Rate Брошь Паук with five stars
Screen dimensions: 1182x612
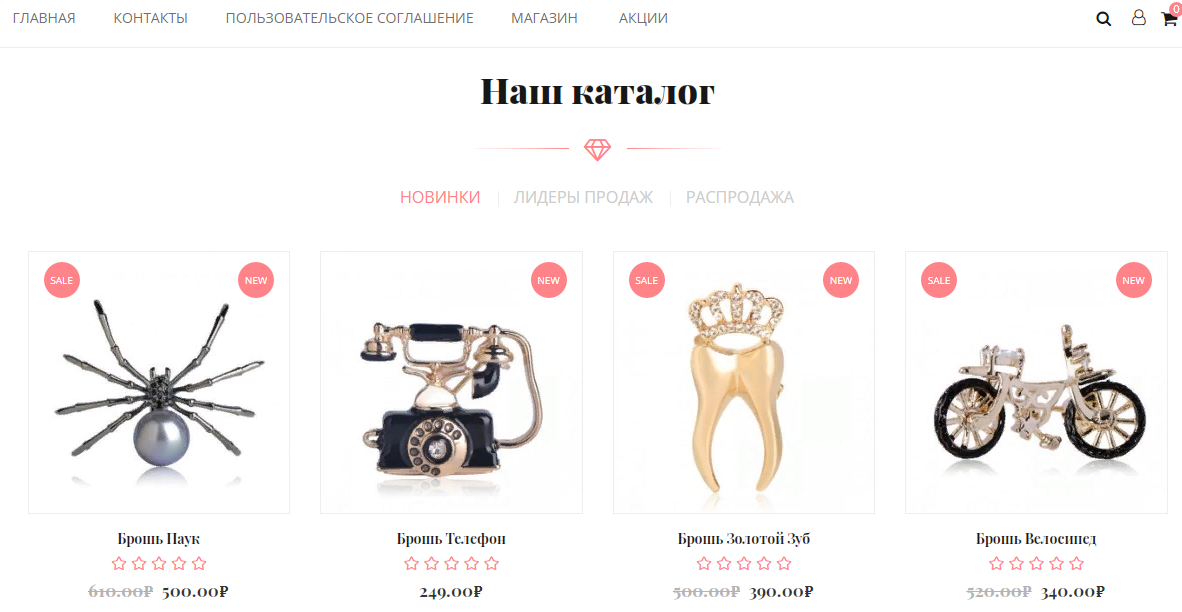click(199, 563)
